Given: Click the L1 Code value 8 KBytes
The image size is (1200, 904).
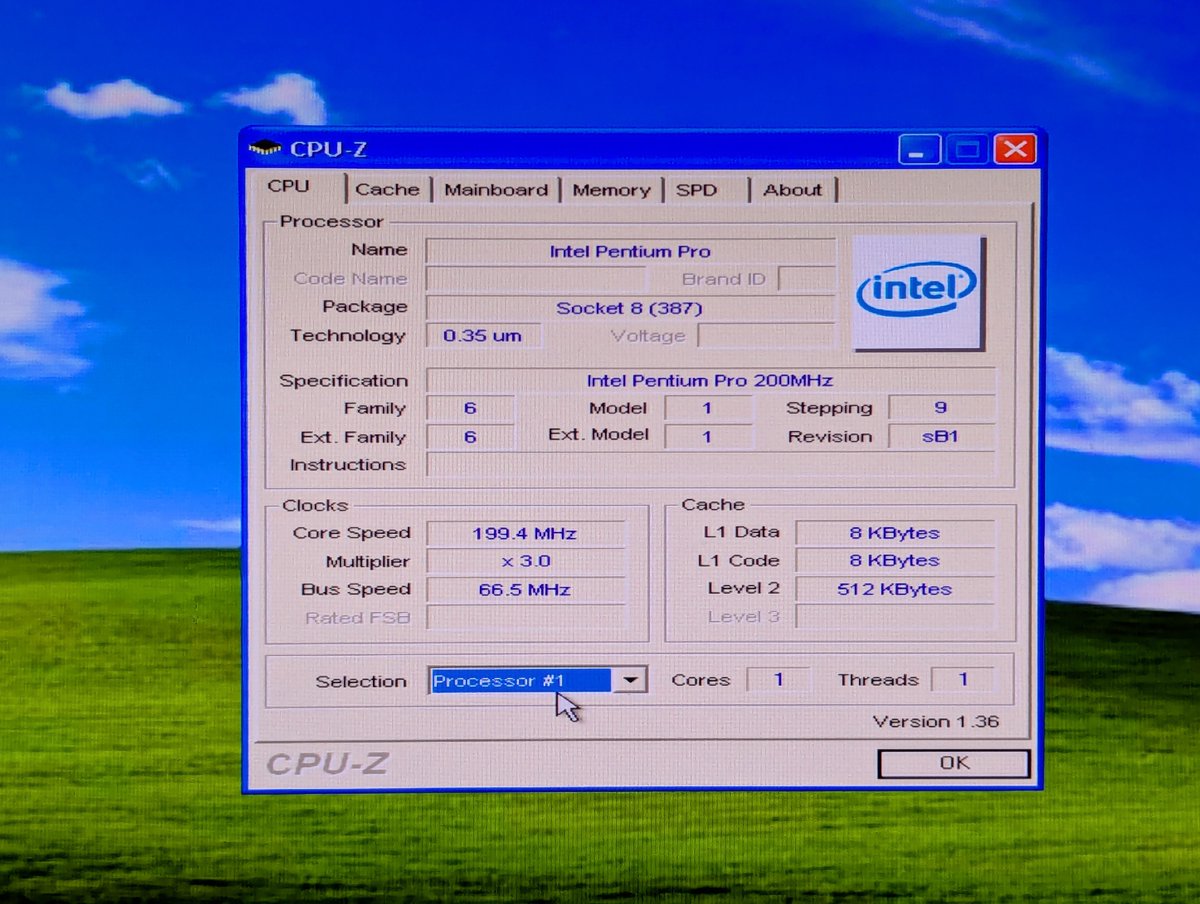Looking at the screenshot, I should tap(895, 561).
